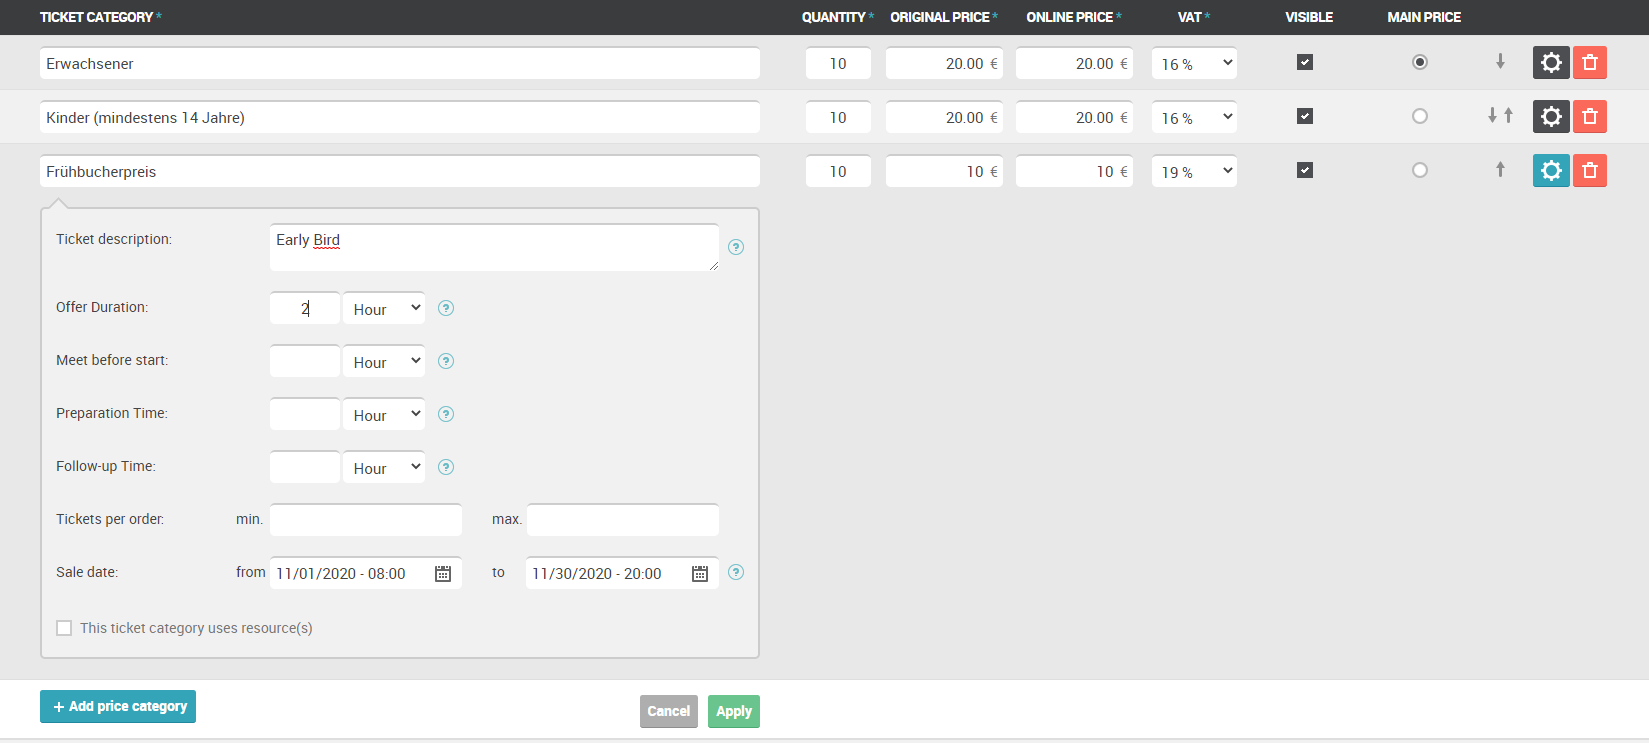Viewport: 1649px width, 743px height.
Task: Enable This ticket category uses resource(s)
Action: 64,628
